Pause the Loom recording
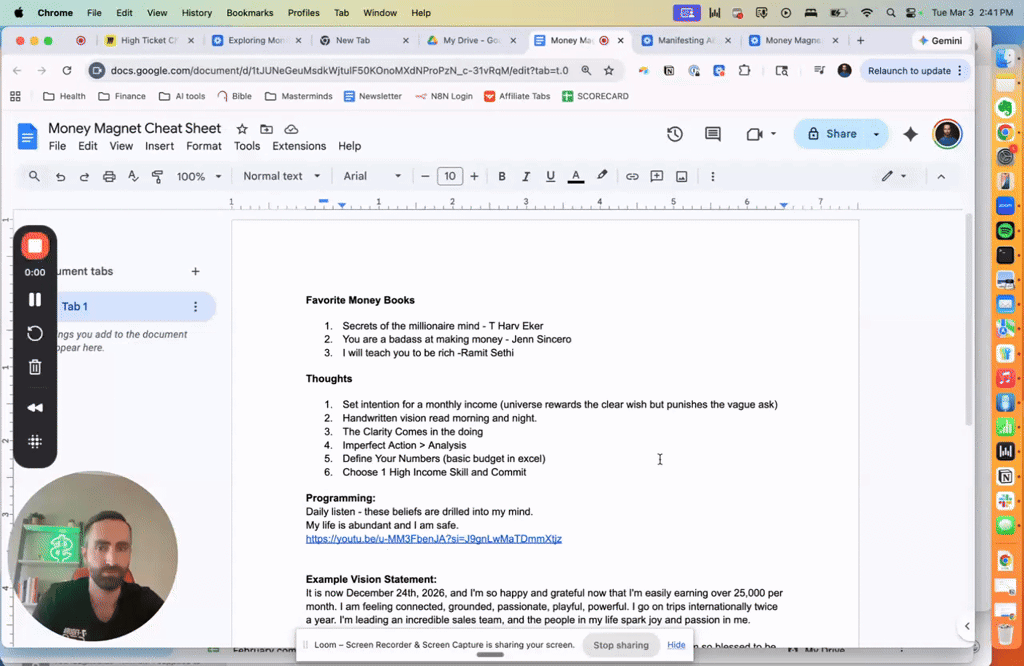 coord(35,299)
